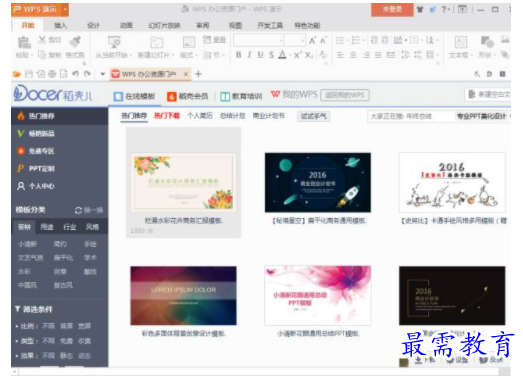Apply subscript formatting
Viewport: 523px width, 376px height.
pyautogui.click(x=309, y=55)
